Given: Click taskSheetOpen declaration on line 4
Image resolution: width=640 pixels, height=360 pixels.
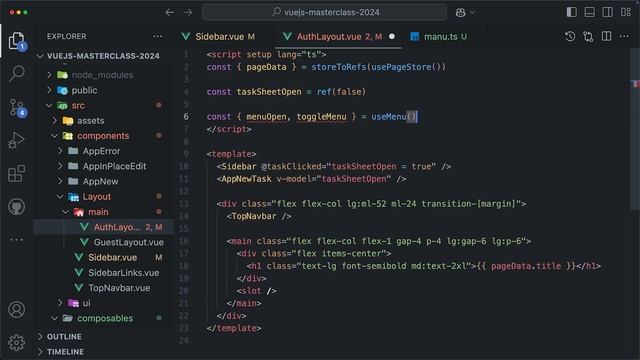Looking at the screenshot, I should (269, 92).
